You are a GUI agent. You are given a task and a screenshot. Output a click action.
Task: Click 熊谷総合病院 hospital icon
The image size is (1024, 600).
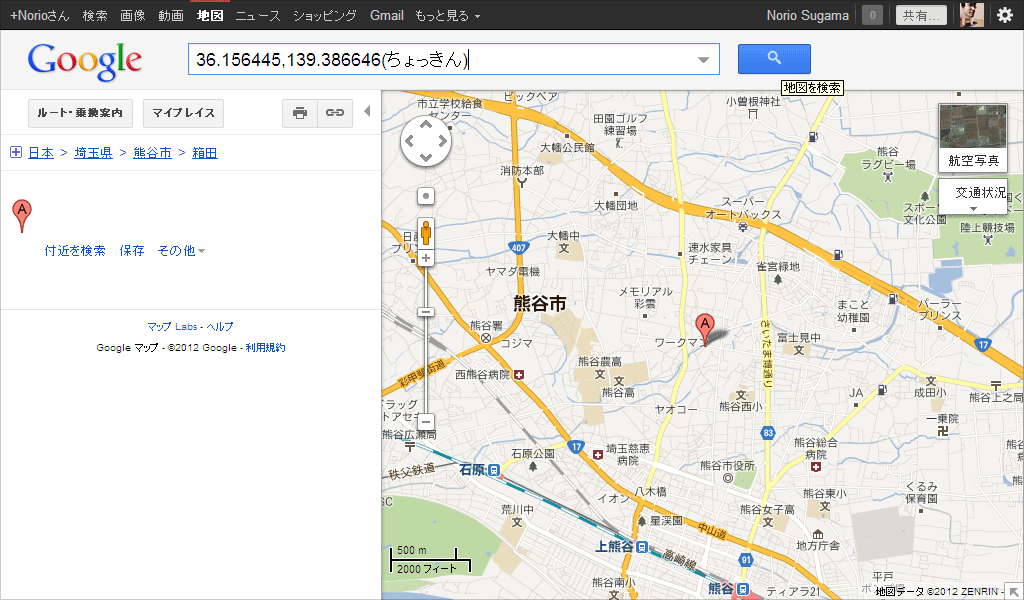pos(816,467)
